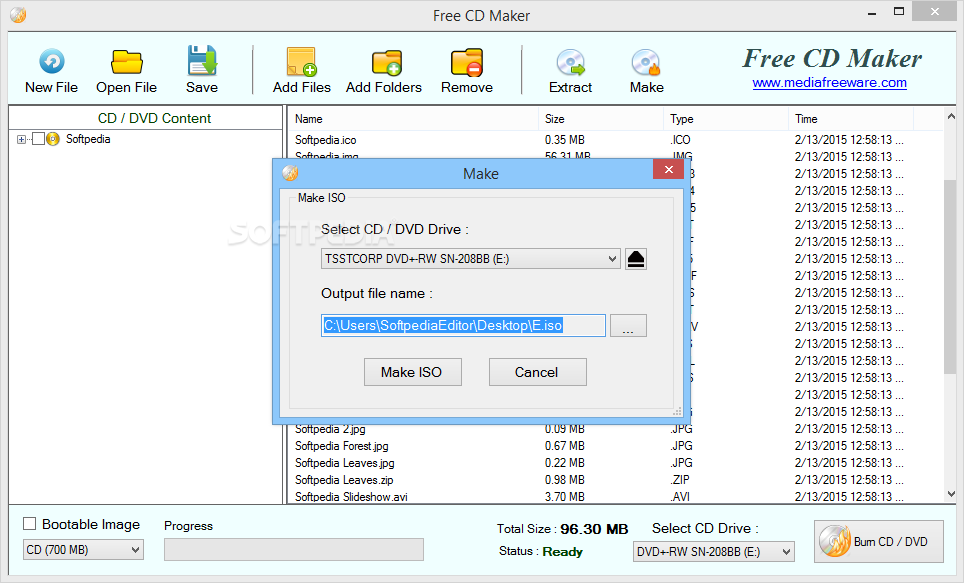Click the 0.98 MB size cell
Viewport: 964px width, 583px height.
click(564, 480)
